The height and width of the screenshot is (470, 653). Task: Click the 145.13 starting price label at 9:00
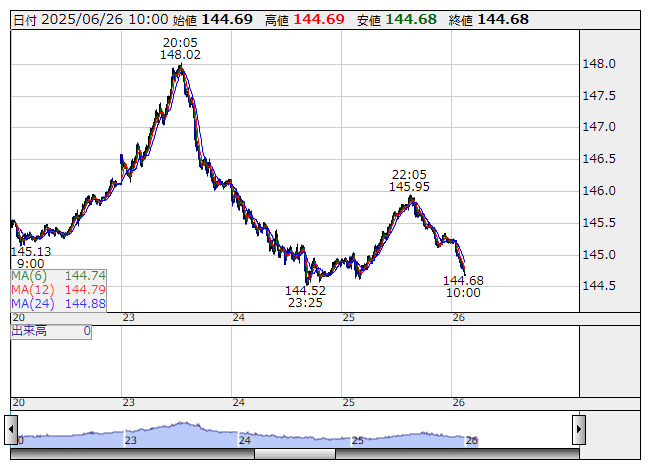[x=30, y=251]
